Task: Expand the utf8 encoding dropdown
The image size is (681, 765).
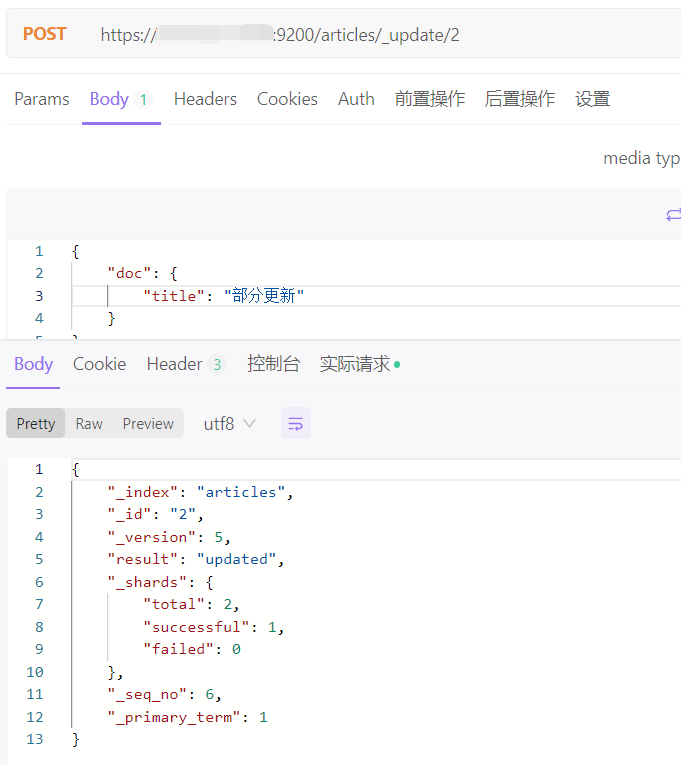Action: 230,423
